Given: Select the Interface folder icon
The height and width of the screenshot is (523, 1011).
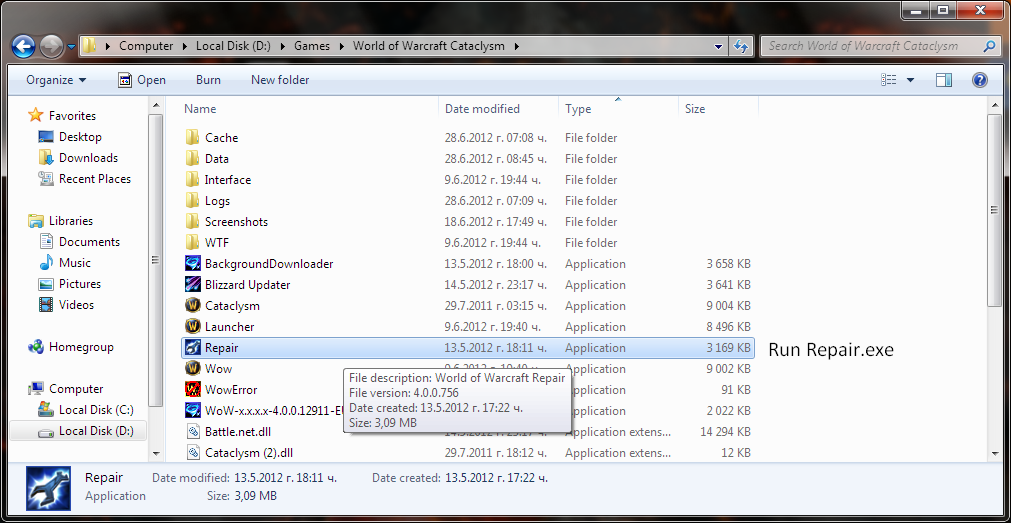Looking at the screenshot, I should (x=192, y=179).
